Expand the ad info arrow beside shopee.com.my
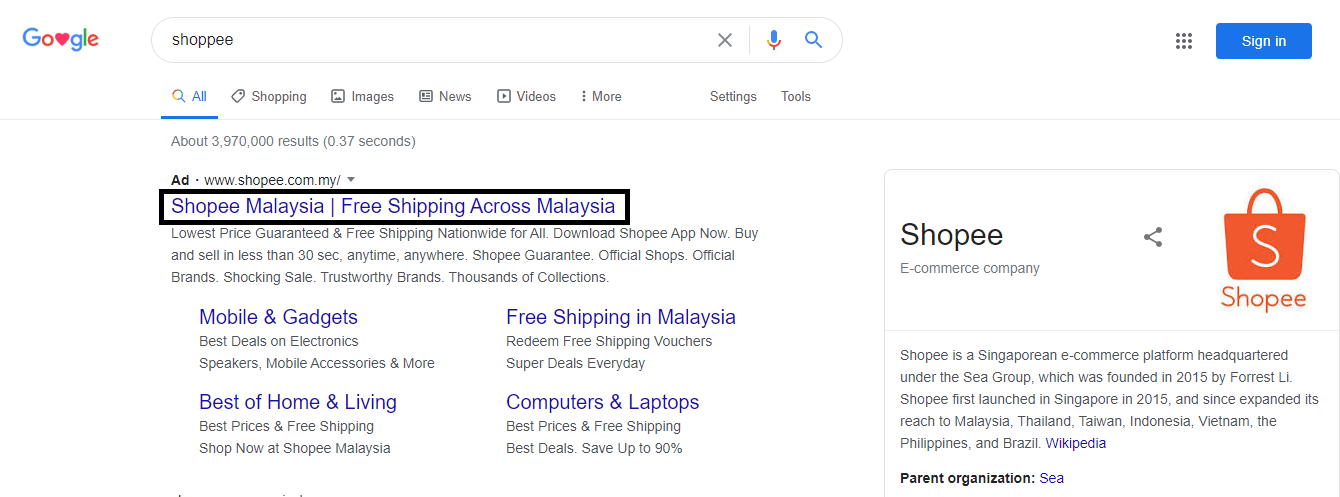1340x497 pixels. [x=351, y=181]
